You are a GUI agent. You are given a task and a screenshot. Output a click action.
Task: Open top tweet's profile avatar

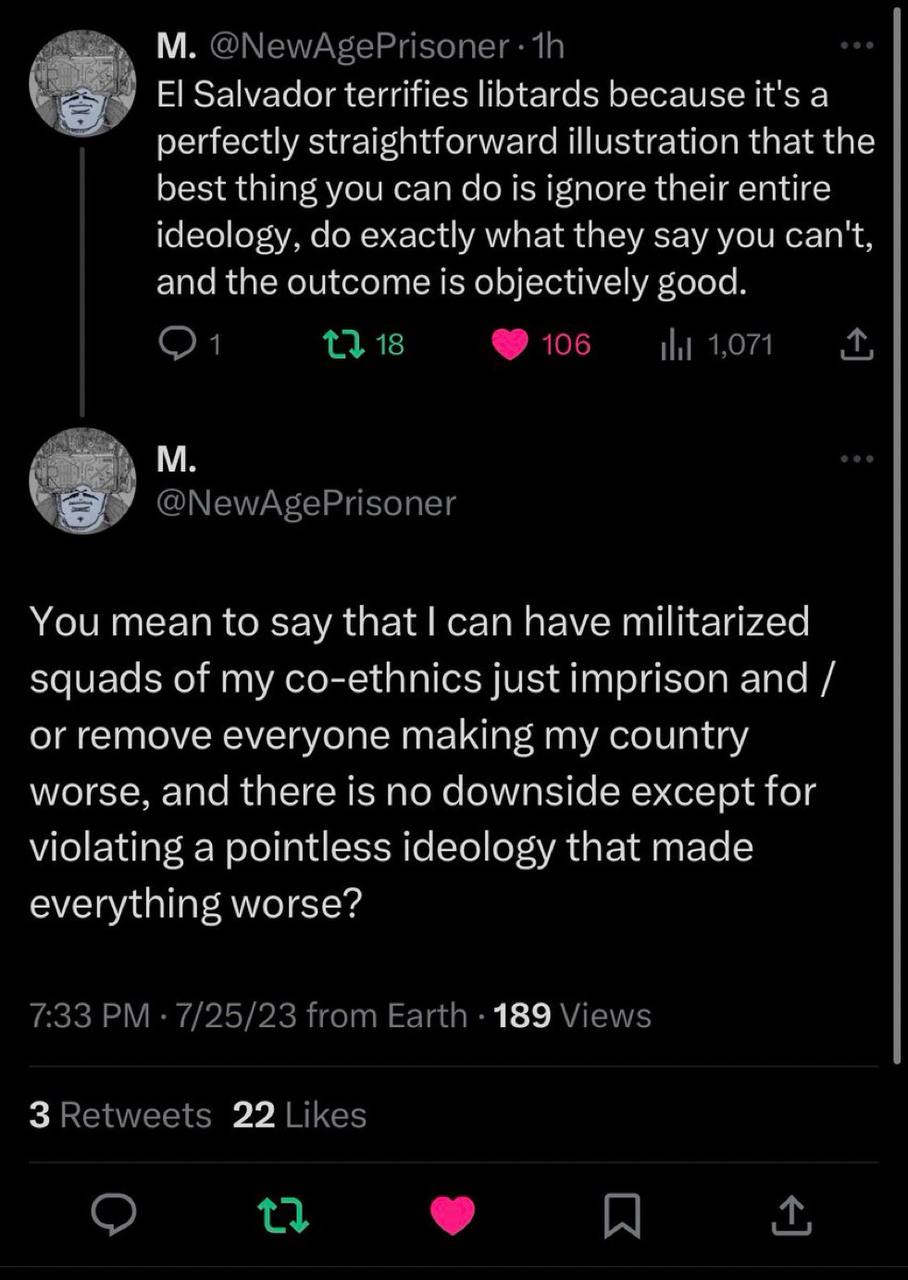(81, 83)
